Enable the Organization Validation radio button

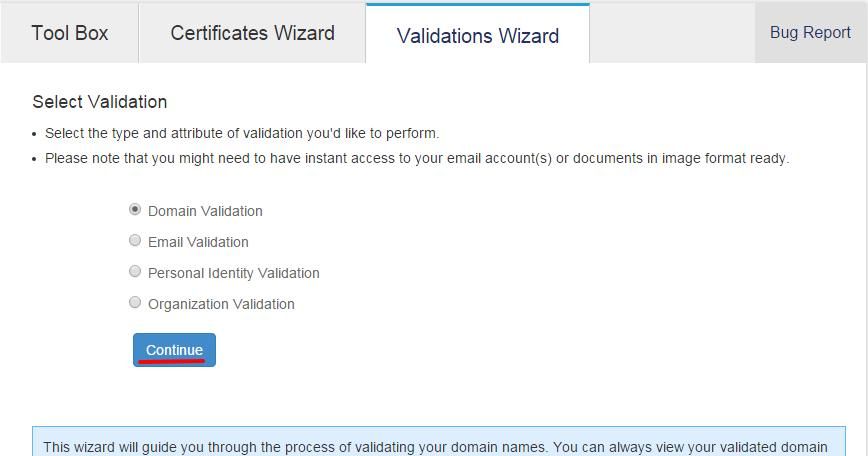[135, 303]
